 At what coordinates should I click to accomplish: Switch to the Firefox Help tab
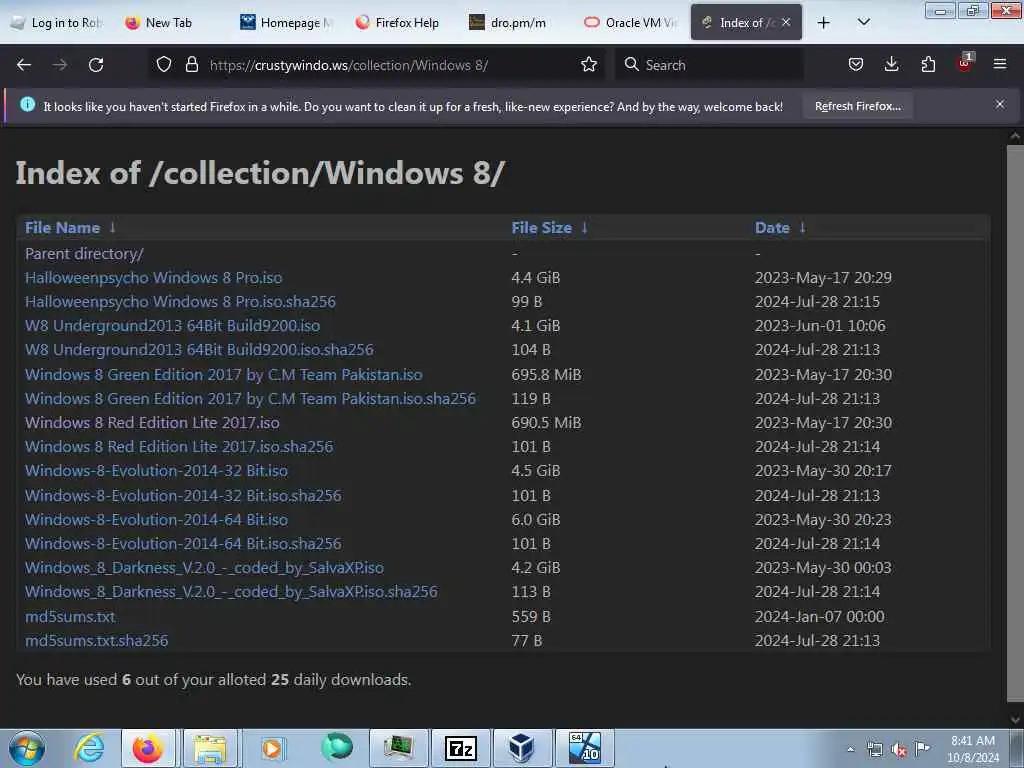click(398, 23)
